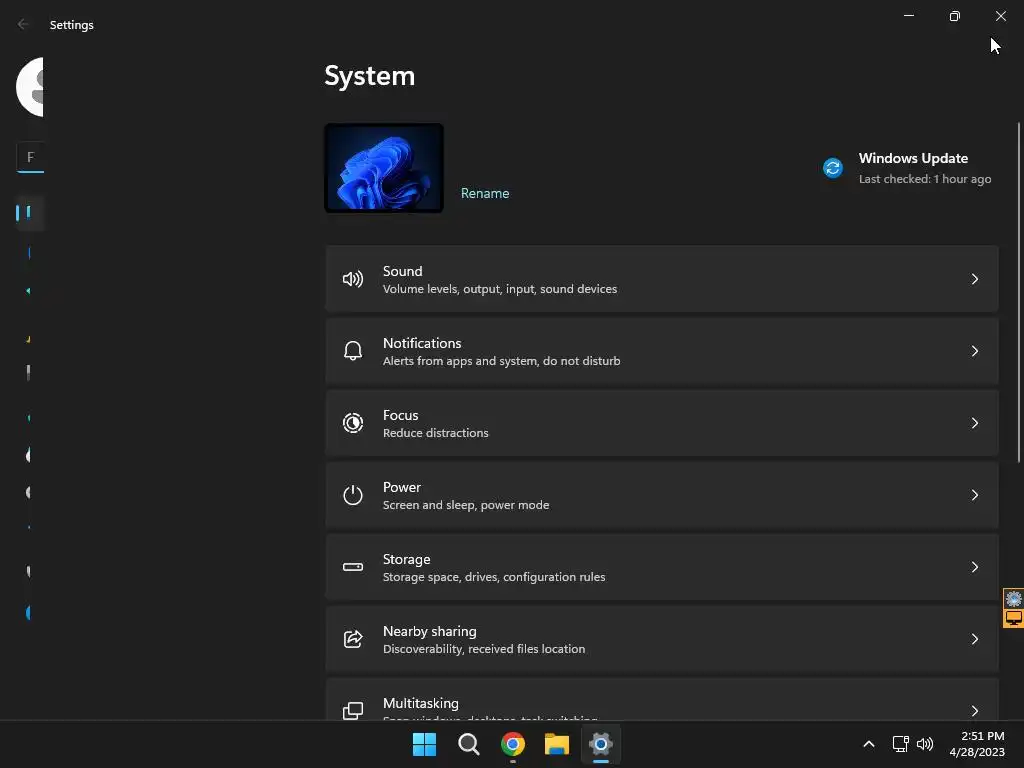Image resolution: width=1024 pixels, height=768 pixels.
Task: Go back with the Settings back arrow
Action: coord(23,25)
